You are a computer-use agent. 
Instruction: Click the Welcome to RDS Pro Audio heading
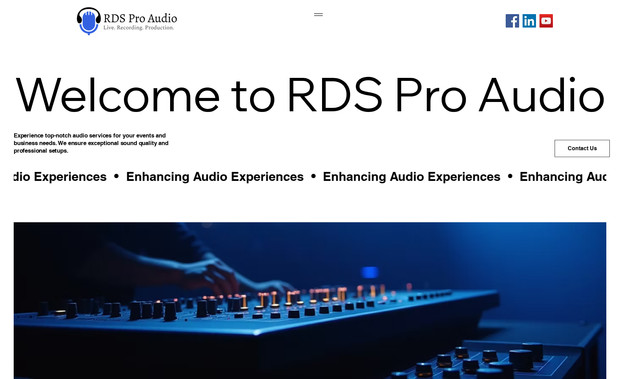click(310, 95)
